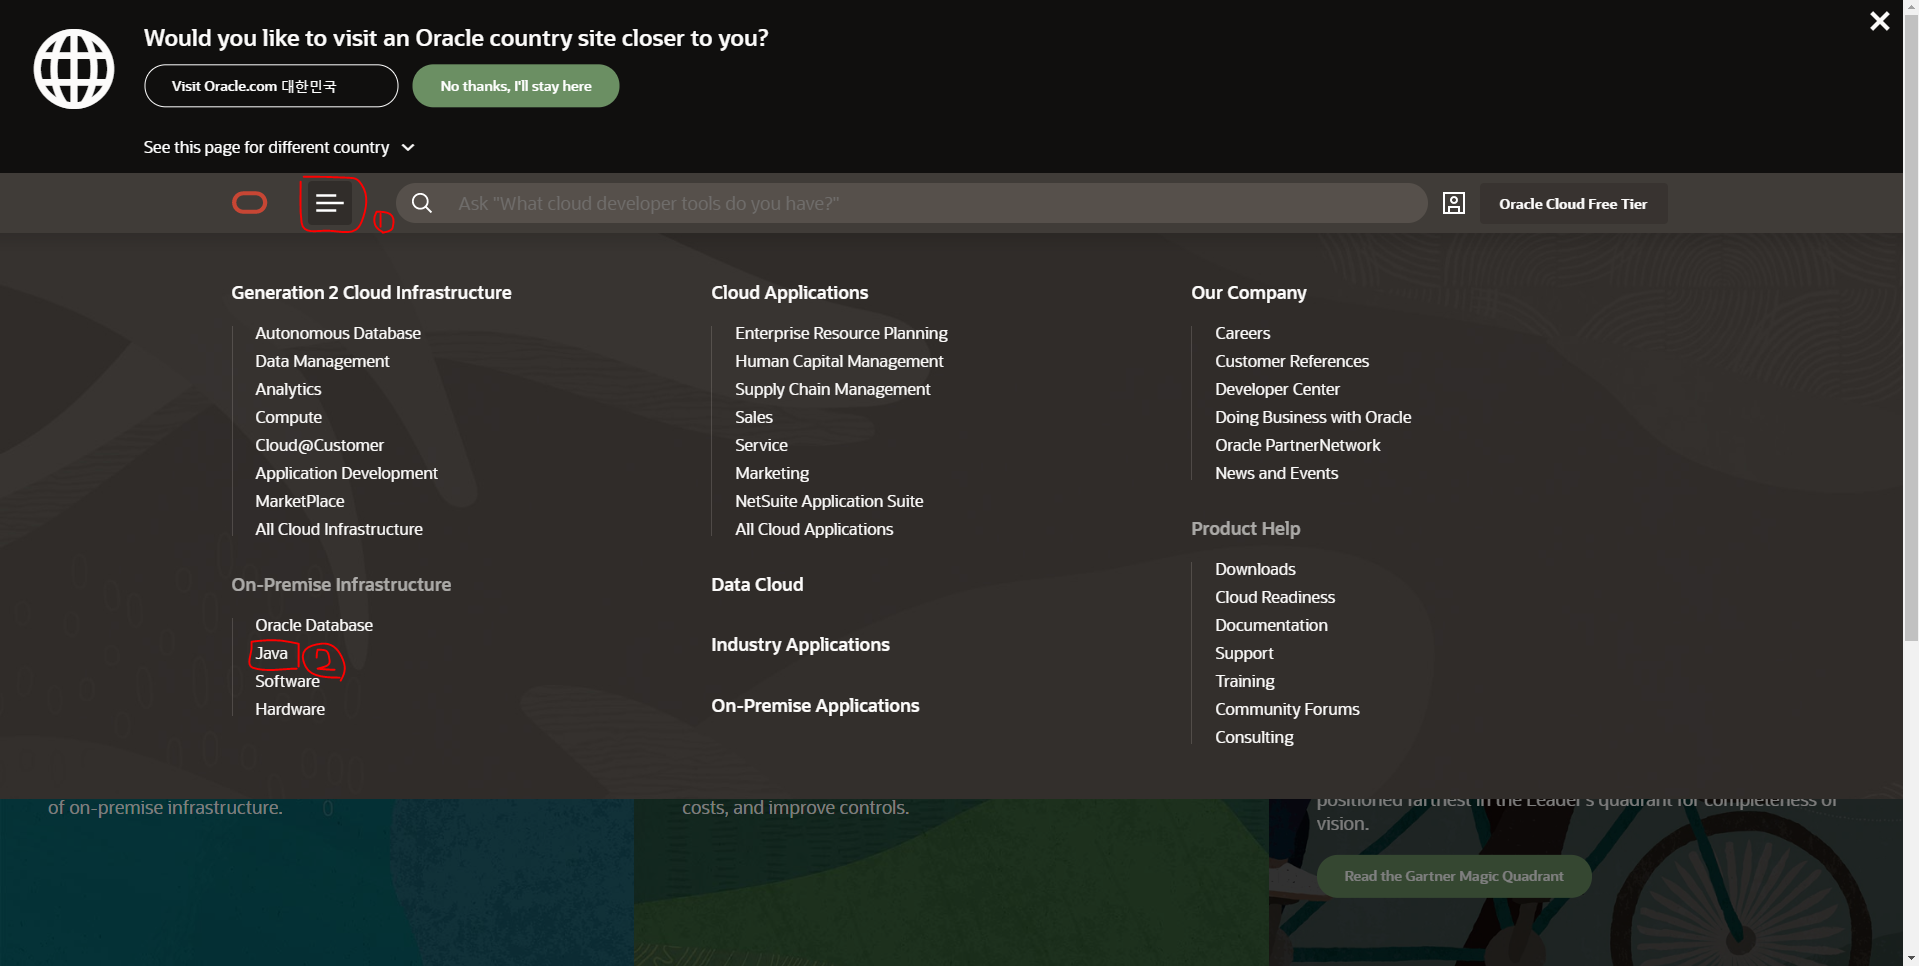1919x966 pixels.
Task: Click the globe icon in banner
Action: (74, 69)
